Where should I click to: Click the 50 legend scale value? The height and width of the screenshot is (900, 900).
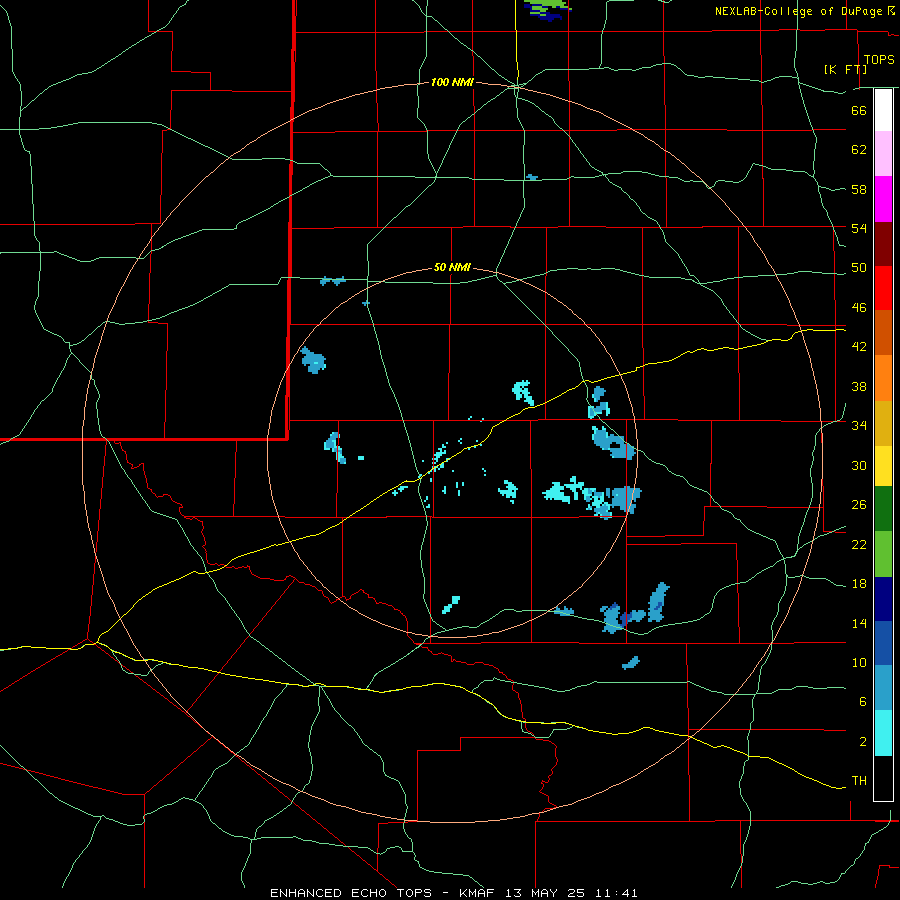pyautogui.click(x=859, y=268)
